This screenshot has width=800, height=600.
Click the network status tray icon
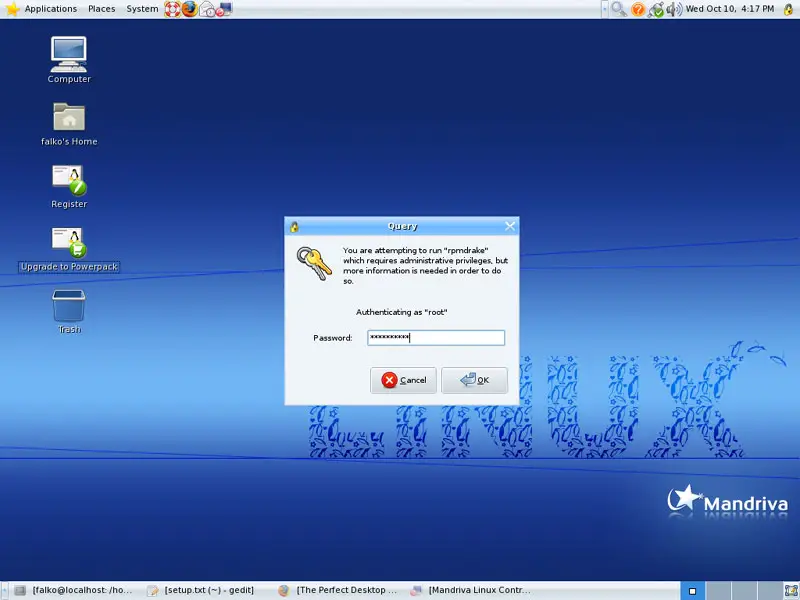[x=656, y=9]
